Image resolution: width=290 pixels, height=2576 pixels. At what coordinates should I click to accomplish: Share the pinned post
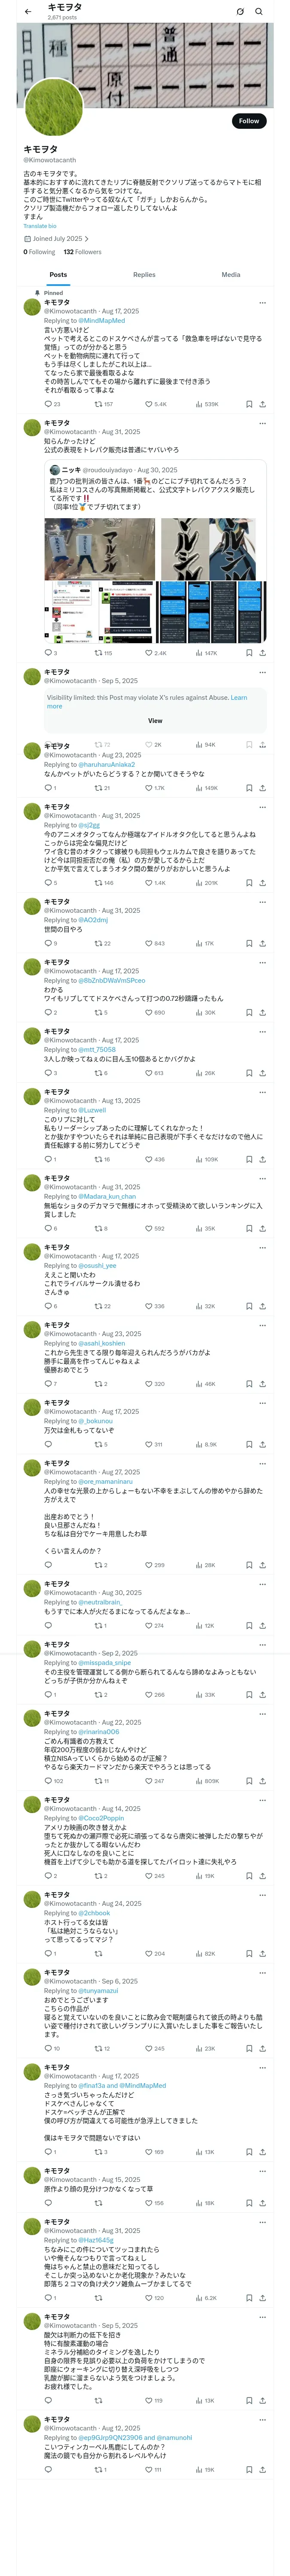coord(262,404)
